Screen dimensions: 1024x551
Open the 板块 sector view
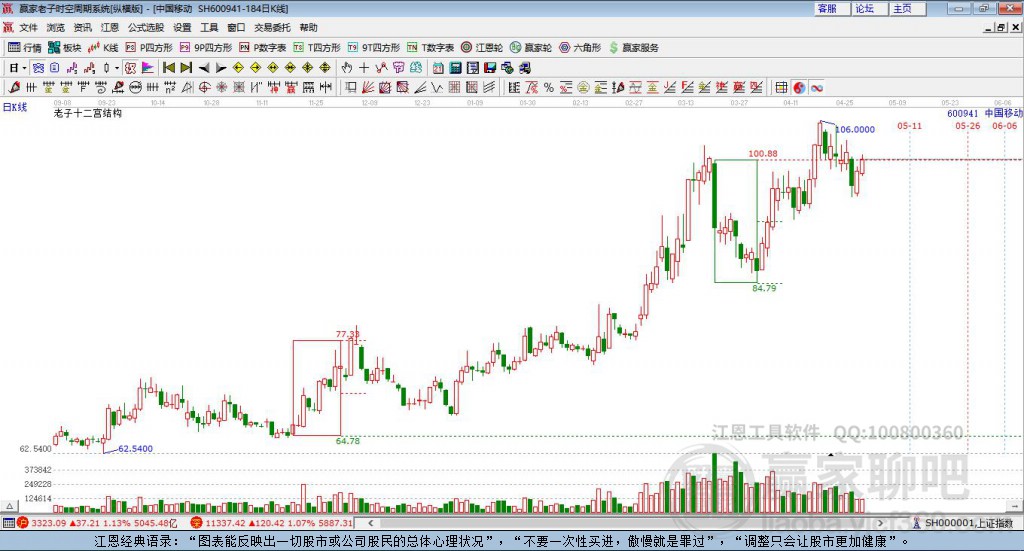point(65,48)
